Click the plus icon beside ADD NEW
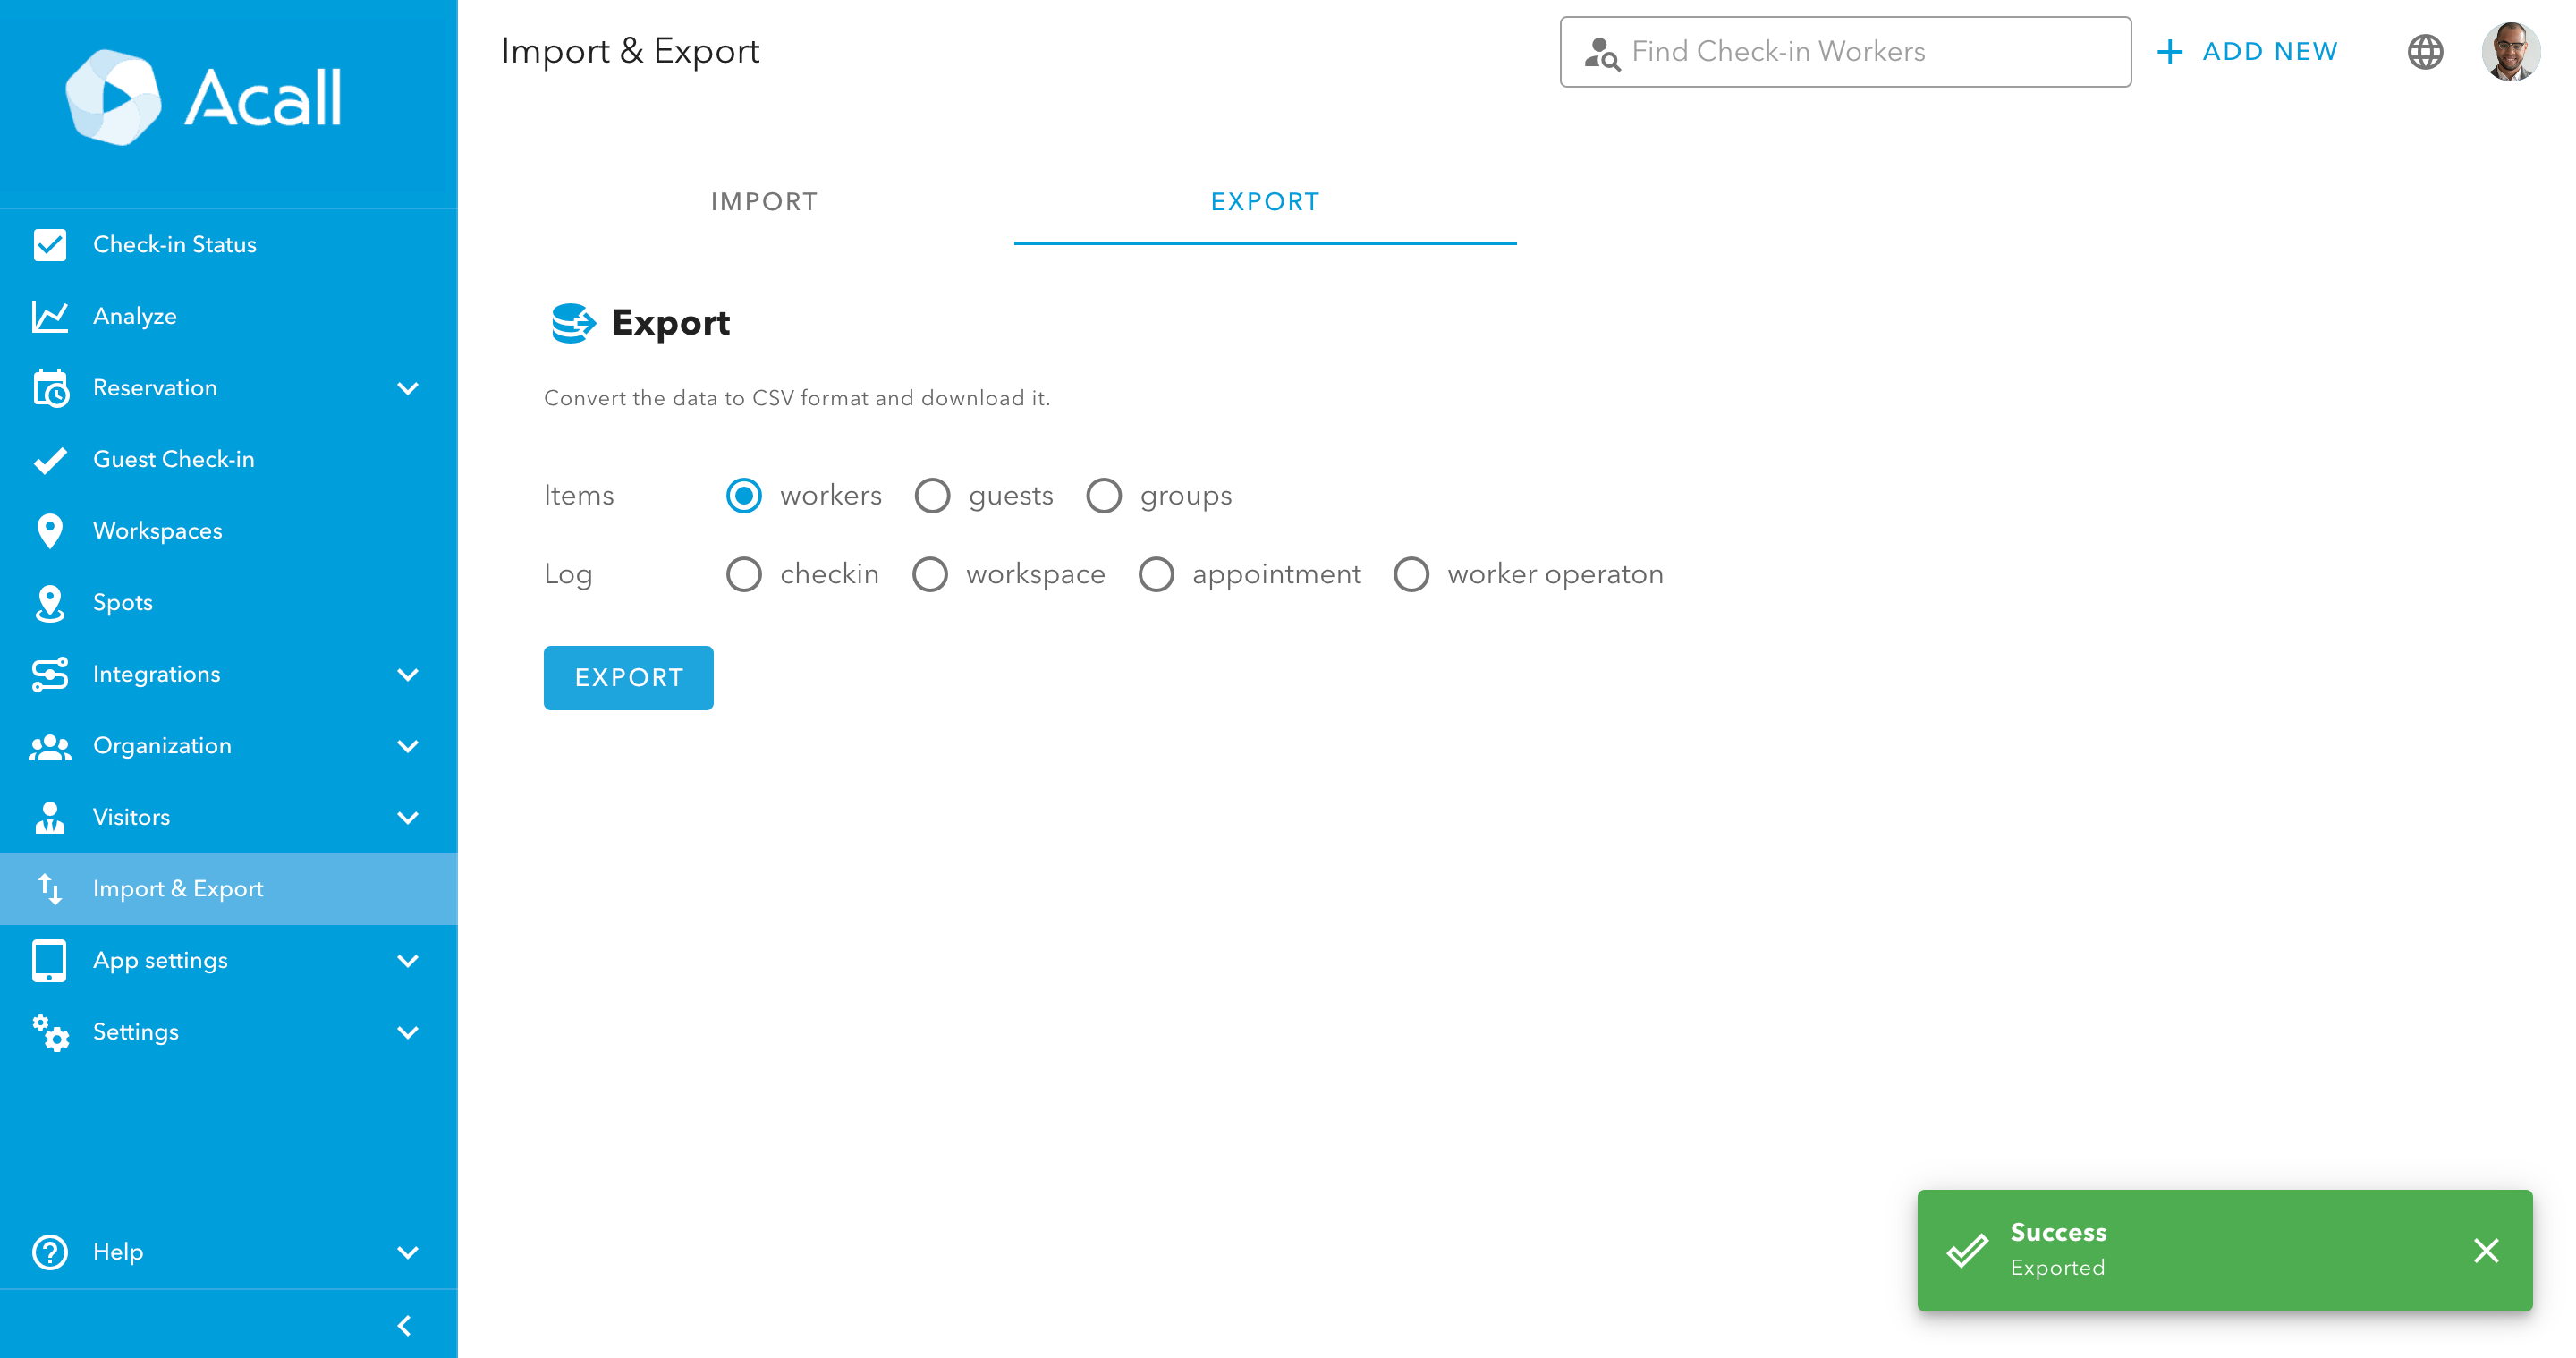 click(x=2170, y=52)
